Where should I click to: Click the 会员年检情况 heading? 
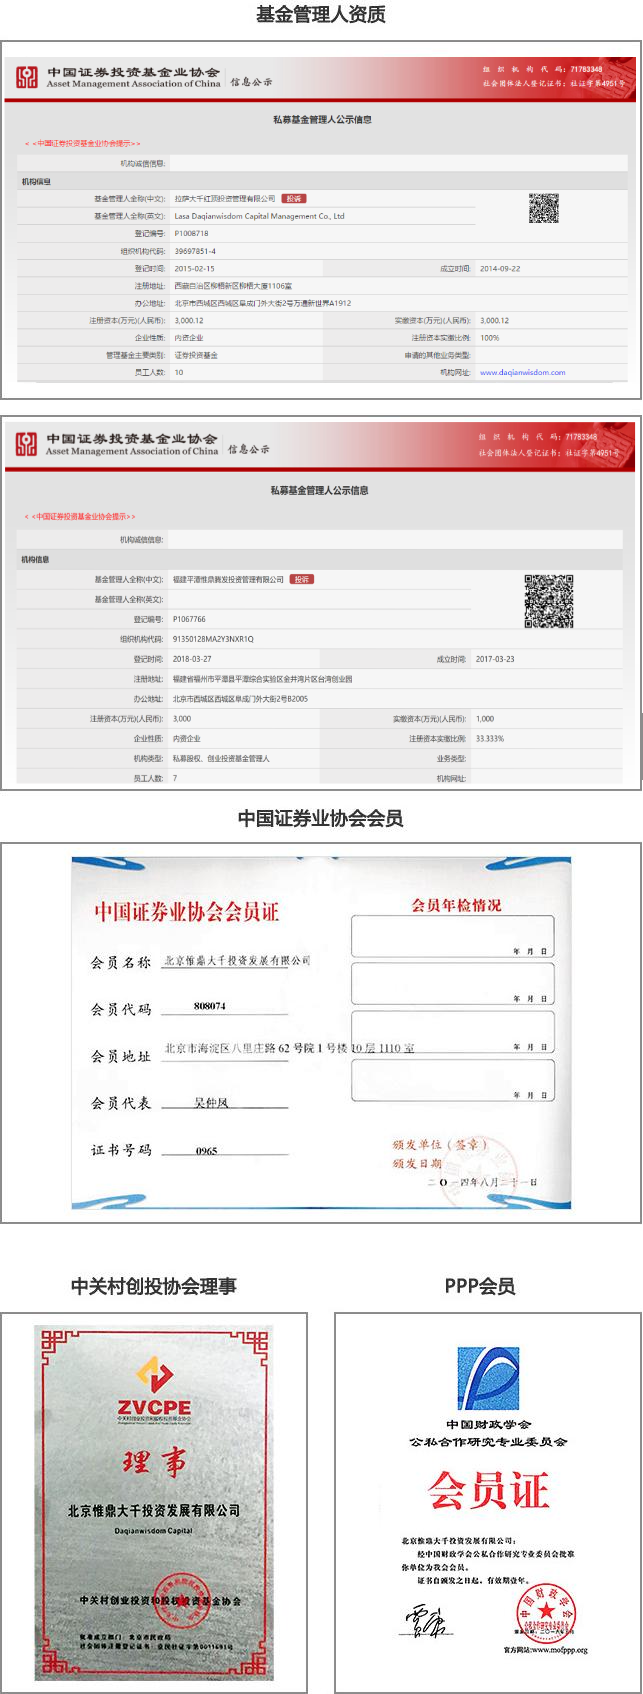[x=457, y=905]
